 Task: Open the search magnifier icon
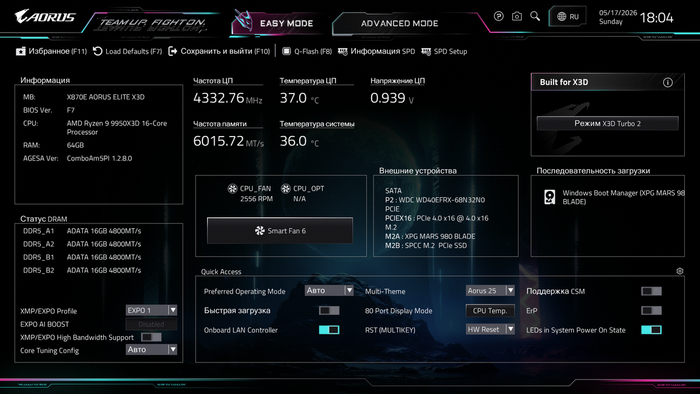(535, 17)
